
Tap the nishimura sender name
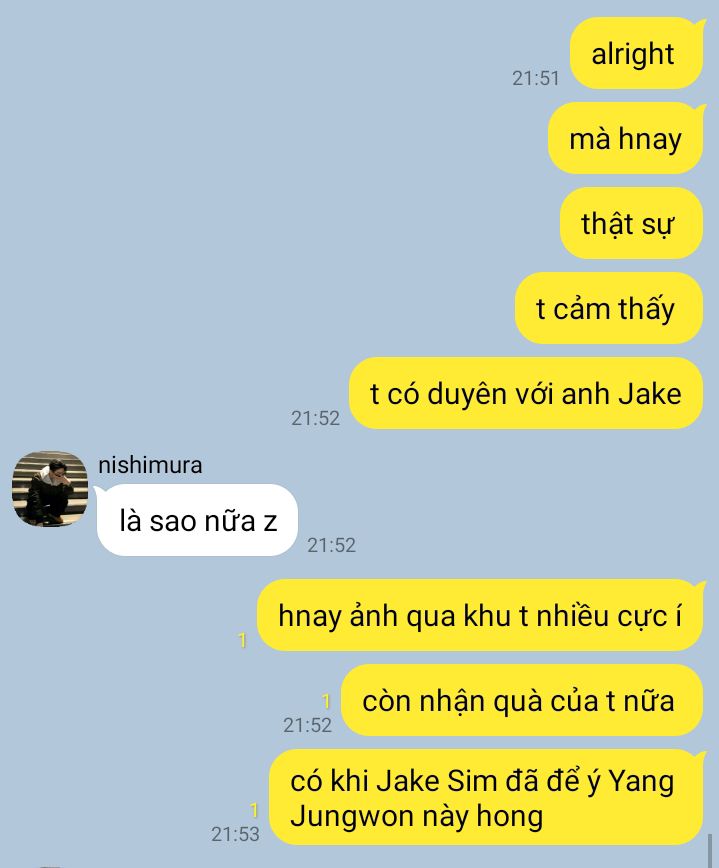pos(150,465)
